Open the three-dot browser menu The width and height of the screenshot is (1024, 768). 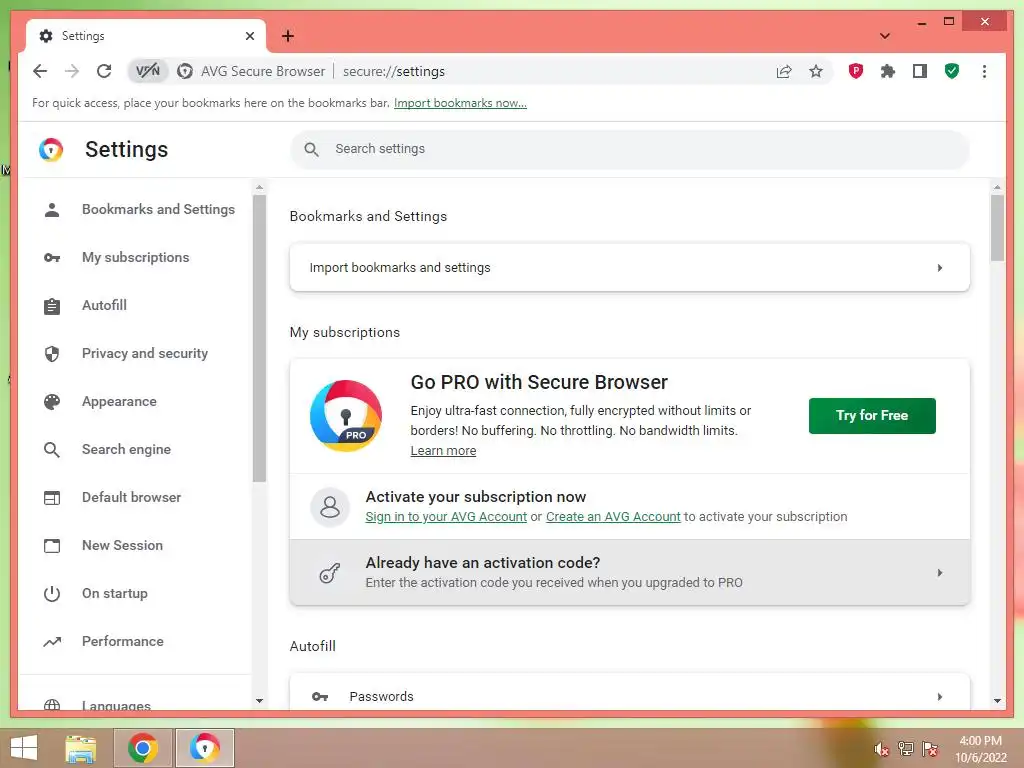click(x=984, y=71)
